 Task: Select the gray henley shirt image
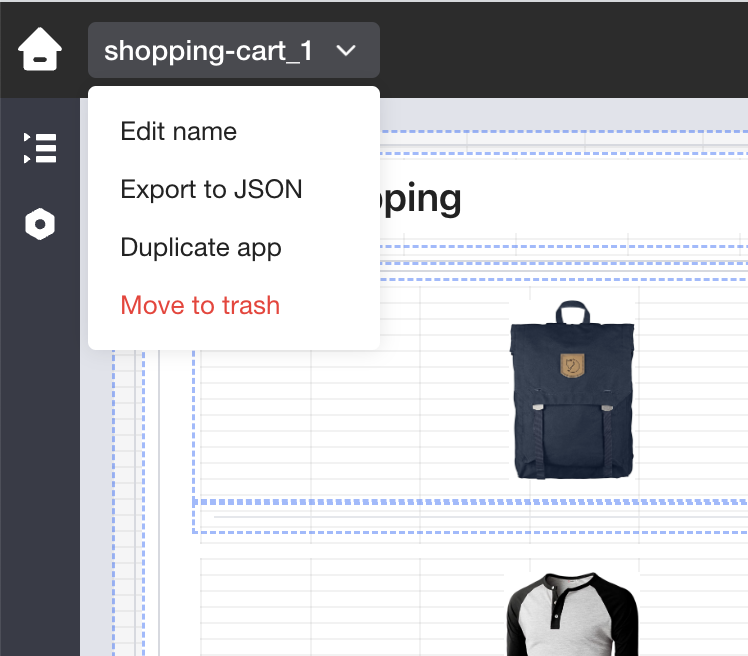(x=571, y=615)
